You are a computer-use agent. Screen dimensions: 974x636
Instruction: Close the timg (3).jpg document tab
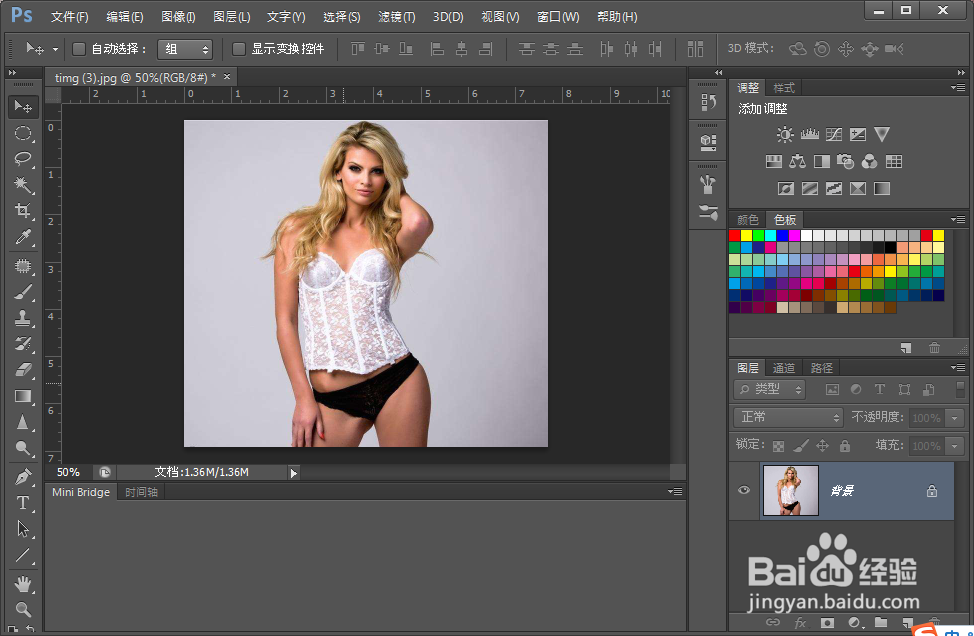coord(227,76)
